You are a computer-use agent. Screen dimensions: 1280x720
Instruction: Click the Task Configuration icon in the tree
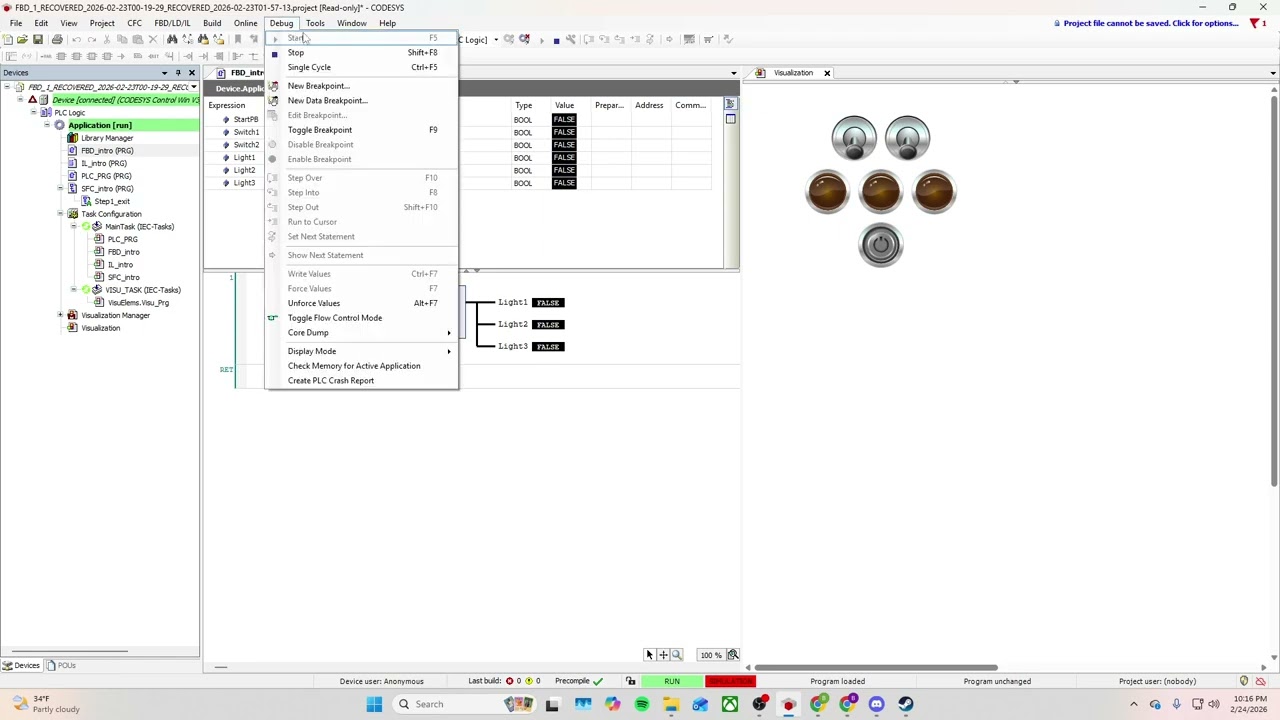click(72, 214)
